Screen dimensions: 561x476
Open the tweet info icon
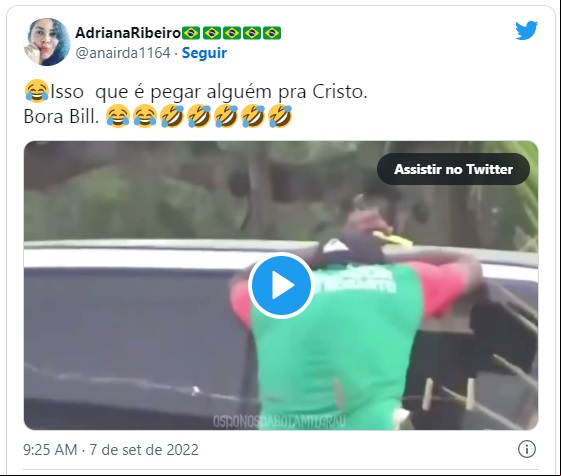tap(527, 449)
